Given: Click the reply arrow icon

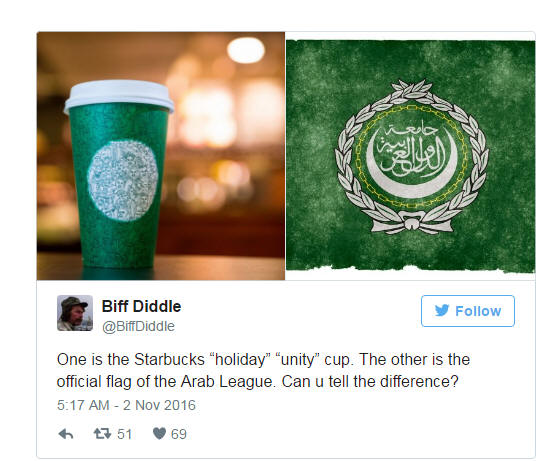Looking at the screenshot, I should click(66, 434).
